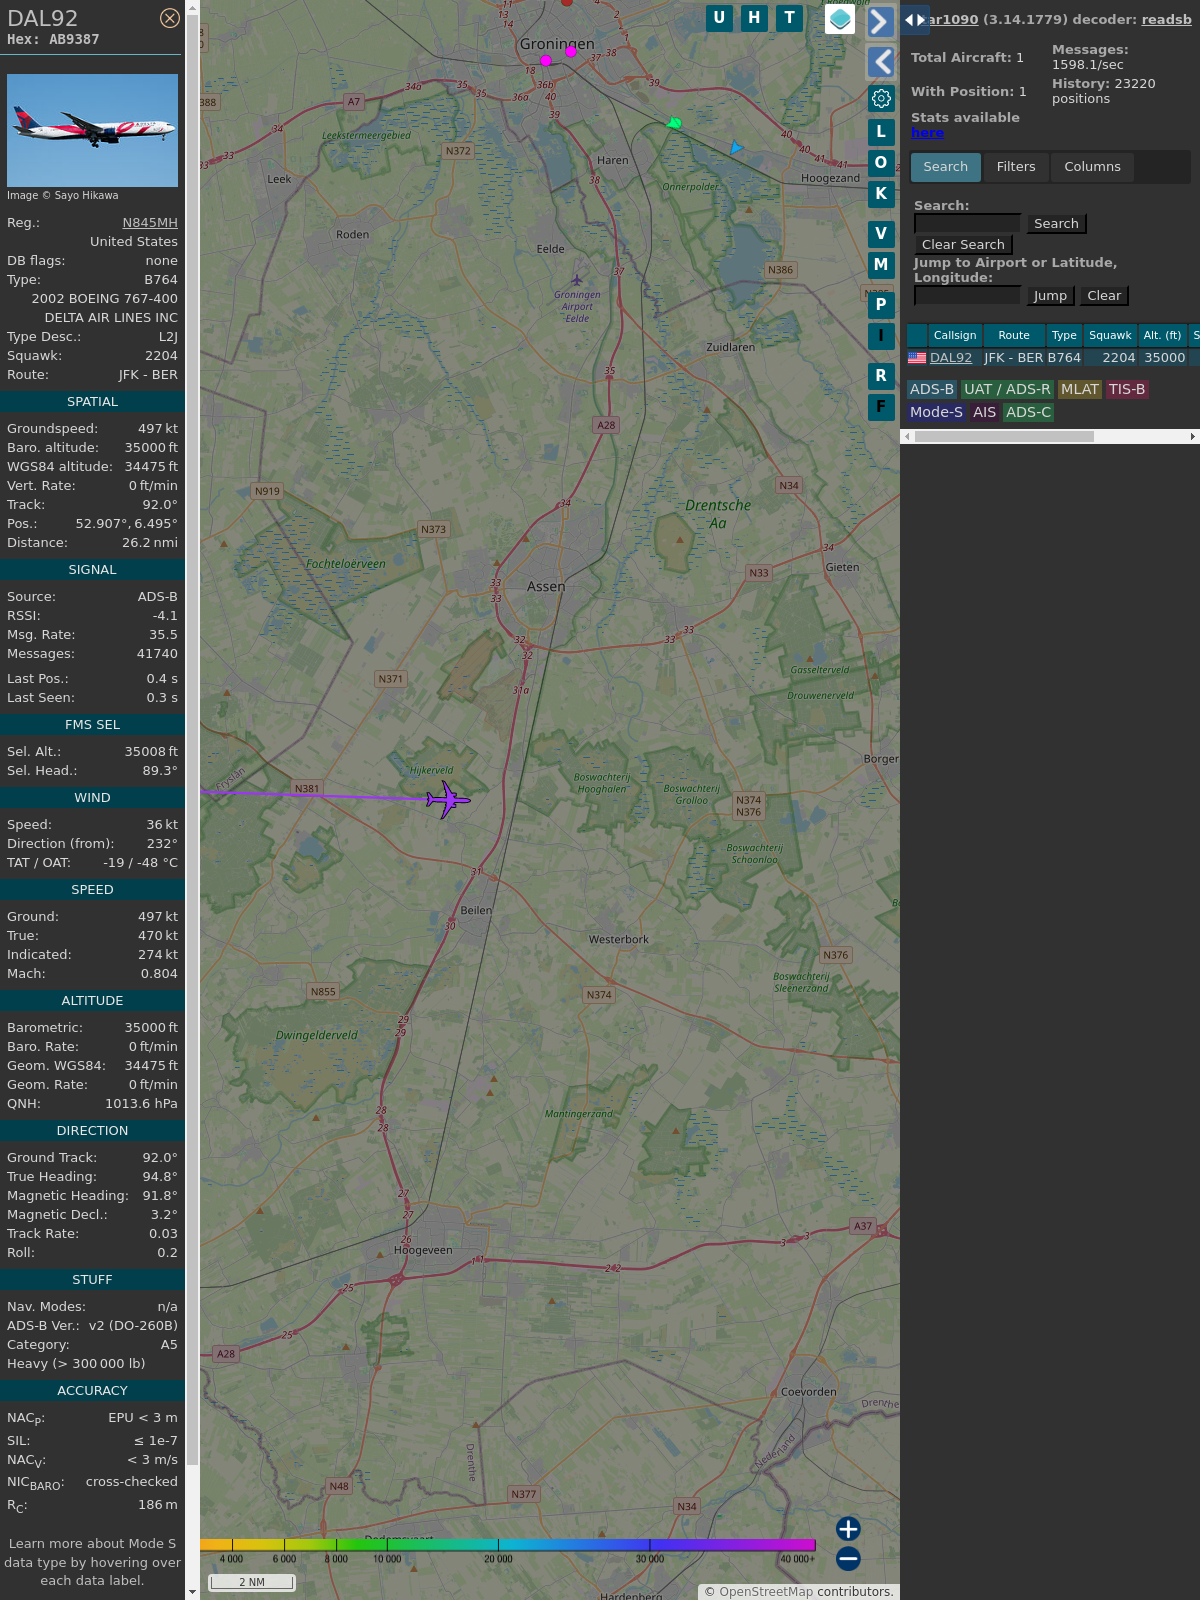
Task: Toggle the K map button
Action: coord(881,194)
